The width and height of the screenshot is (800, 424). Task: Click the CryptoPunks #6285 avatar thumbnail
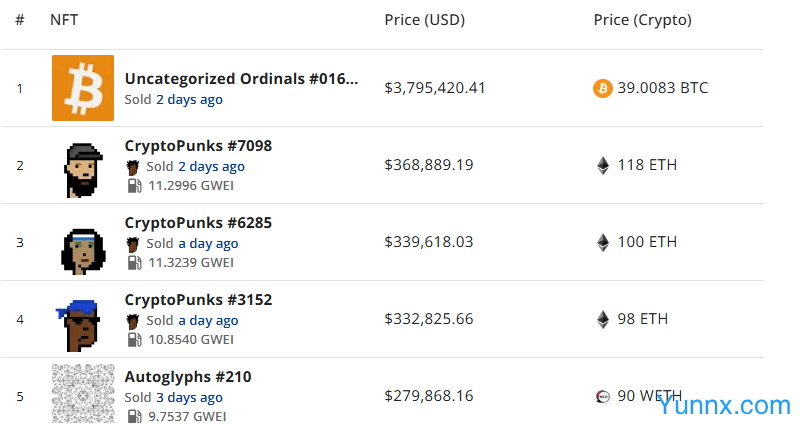click(x=83, y=242)
